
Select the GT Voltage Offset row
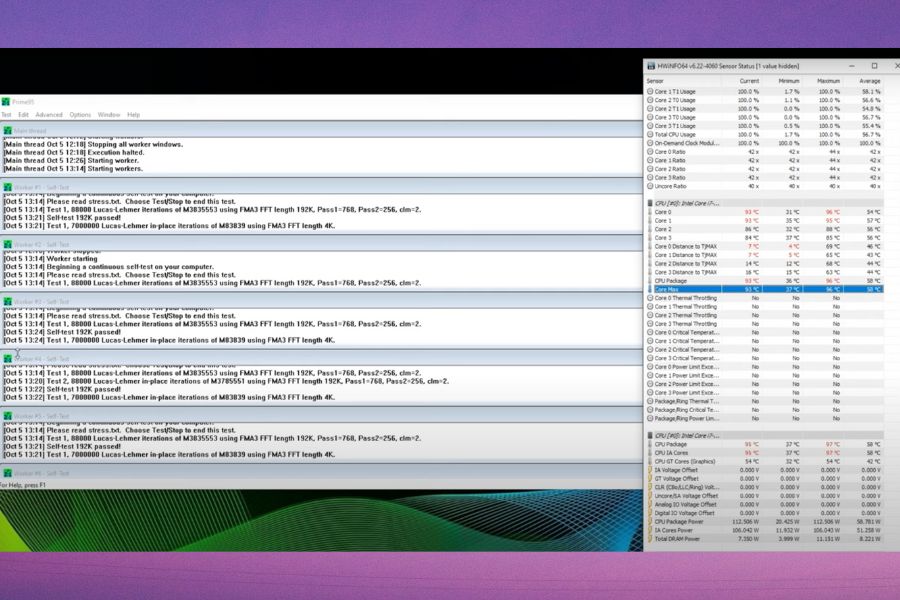point(765,479)
